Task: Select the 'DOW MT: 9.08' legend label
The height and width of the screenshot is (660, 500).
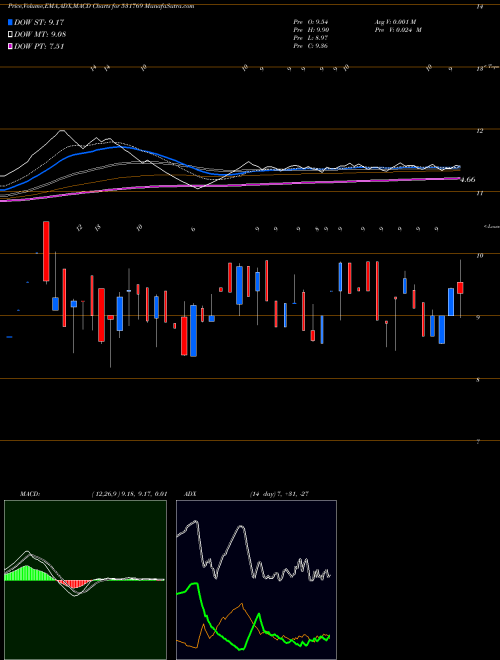Action: [40, 35]
